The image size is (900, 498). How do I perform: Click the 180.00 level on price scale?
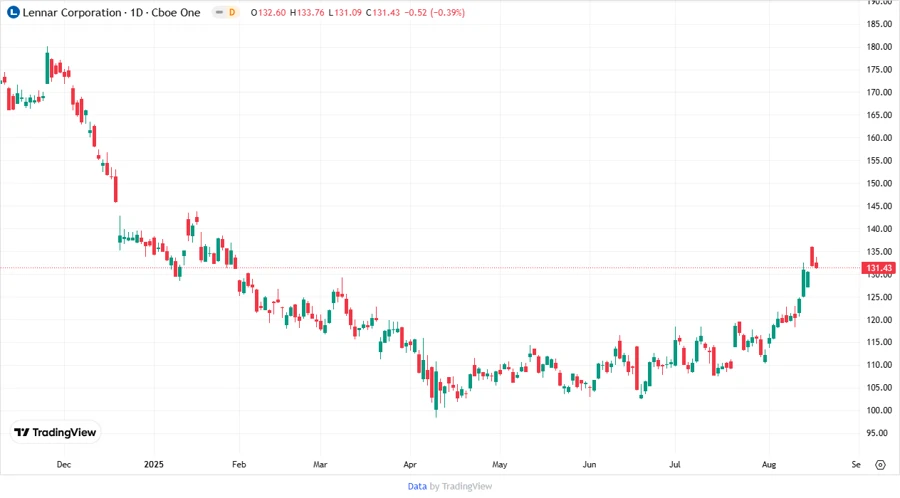(x=880, y=47)
